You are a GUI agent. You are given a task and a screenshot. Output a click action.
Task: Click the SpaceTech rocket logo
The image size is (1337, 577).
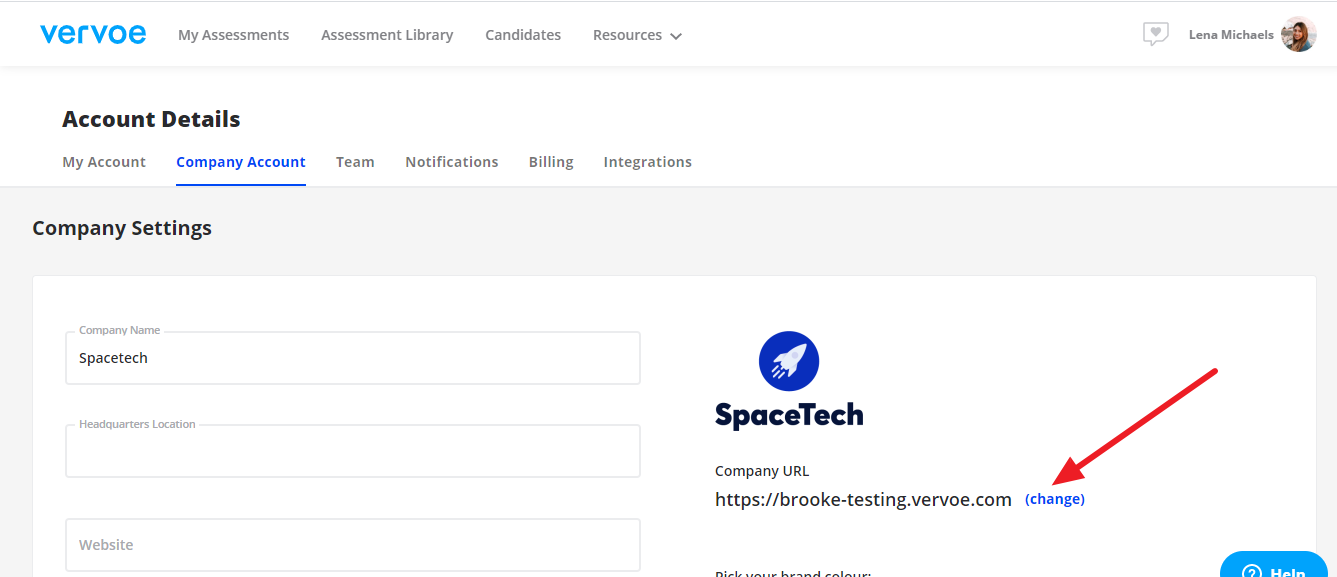coord(789,361)
